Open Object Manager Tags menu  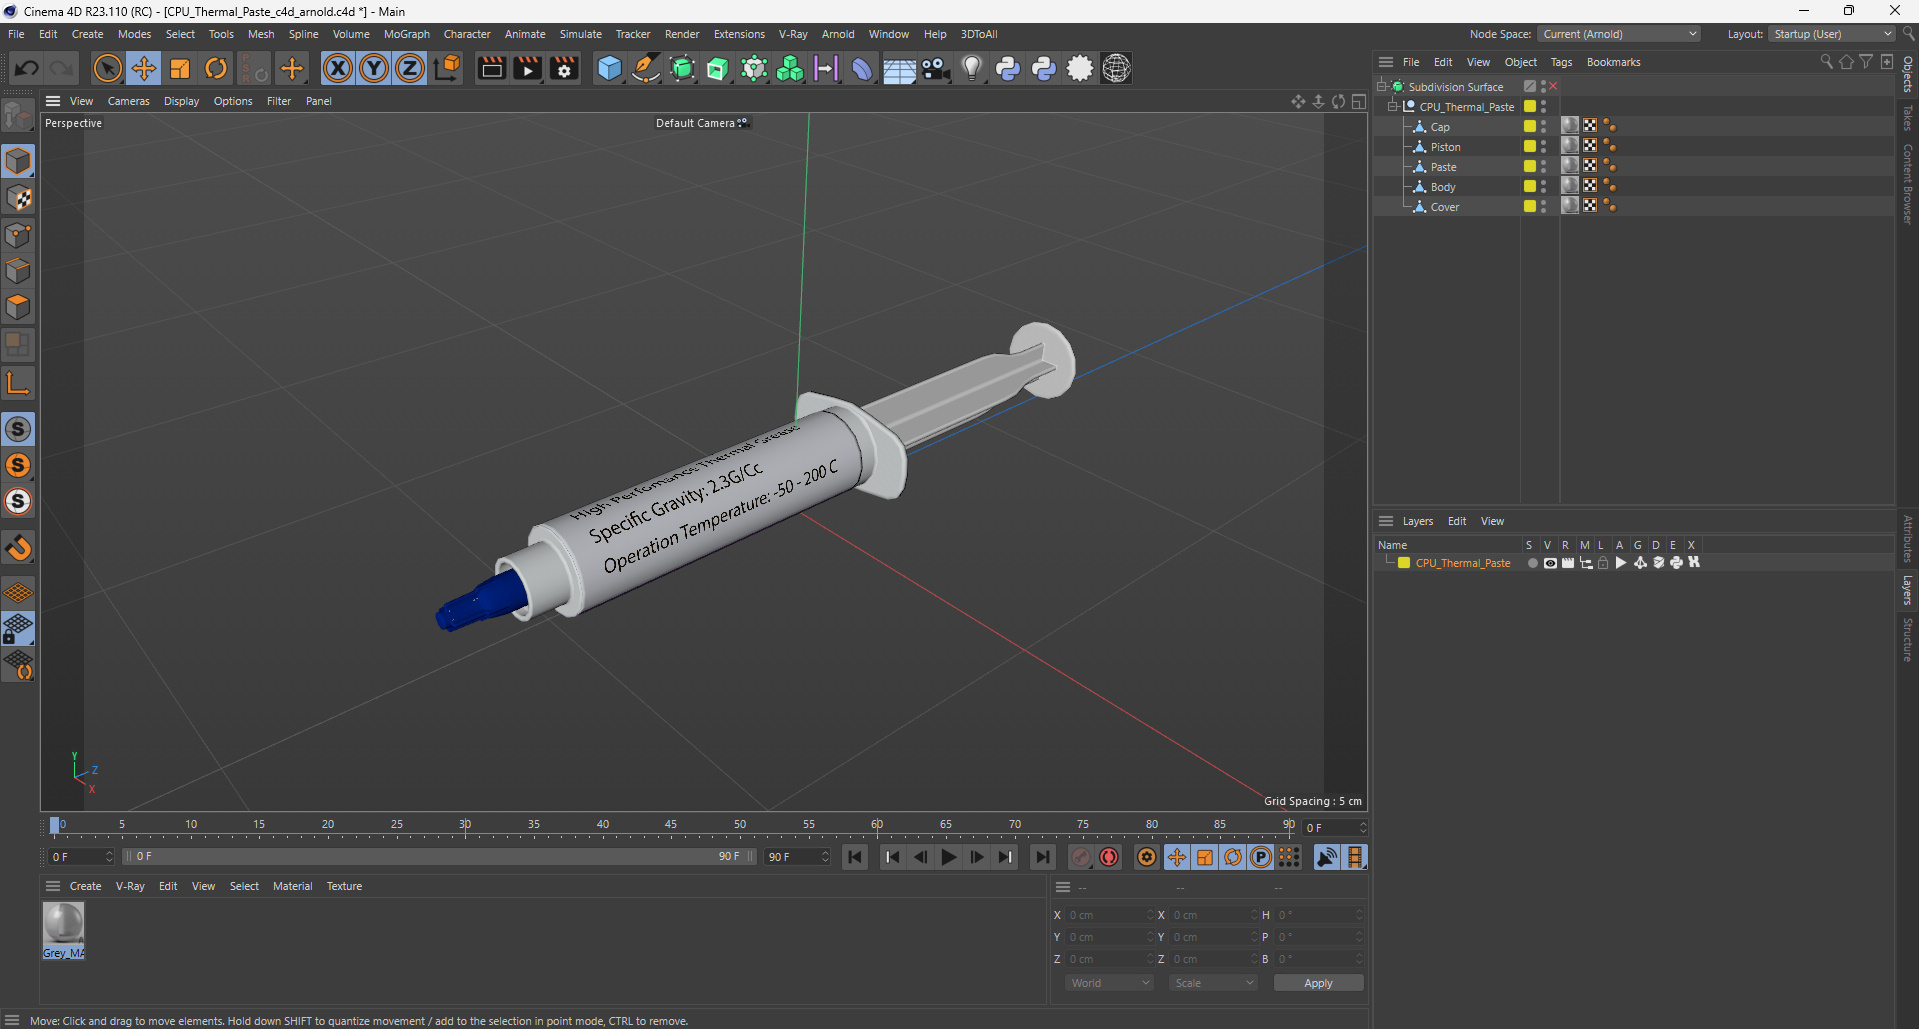pos(1561,62)
